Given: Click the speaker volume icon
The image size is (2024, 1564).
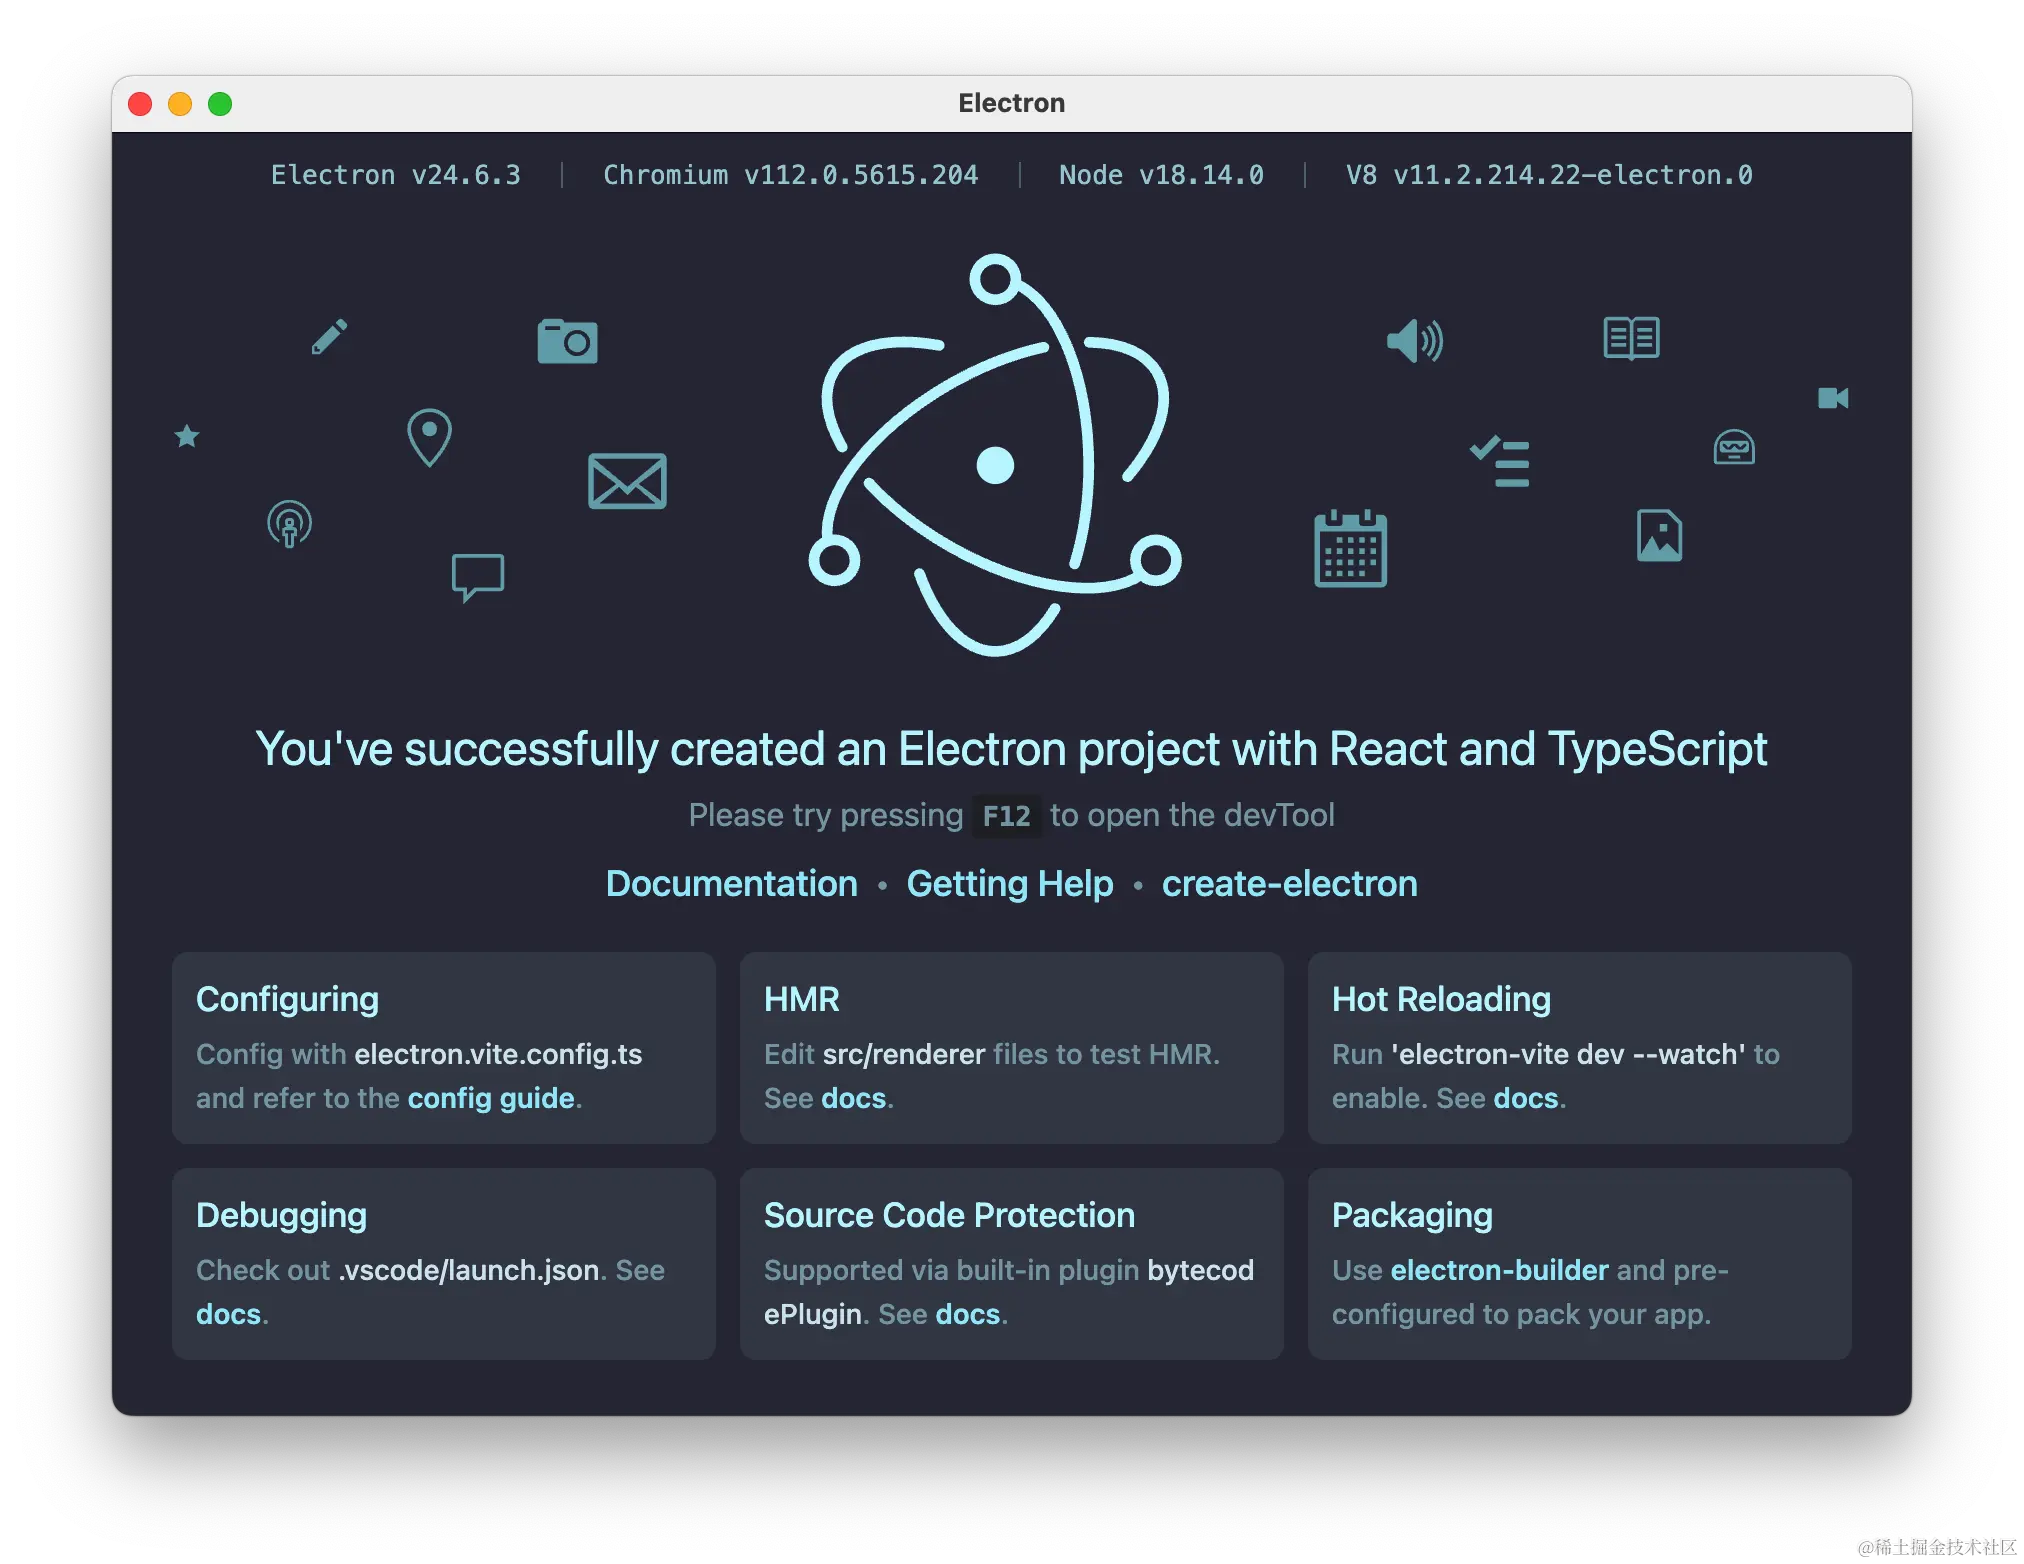Looking at the screenshot, I should [1414, 341].
